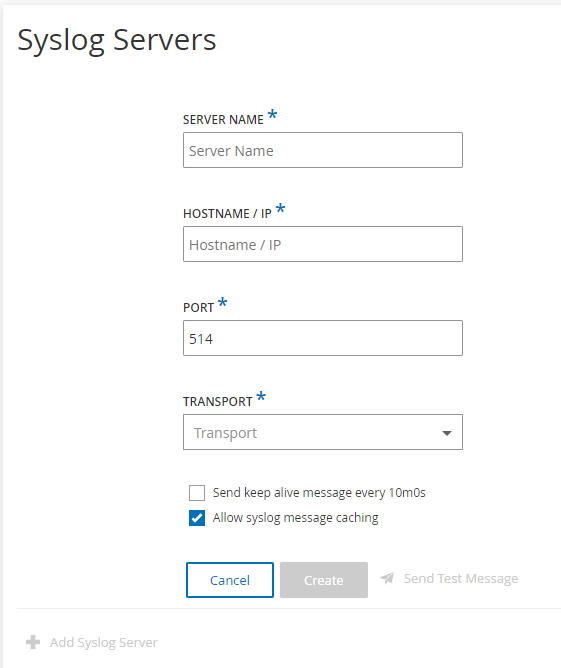Focus the Server Name input field
This screenshot has width=561, height=668.
(323, 150)
